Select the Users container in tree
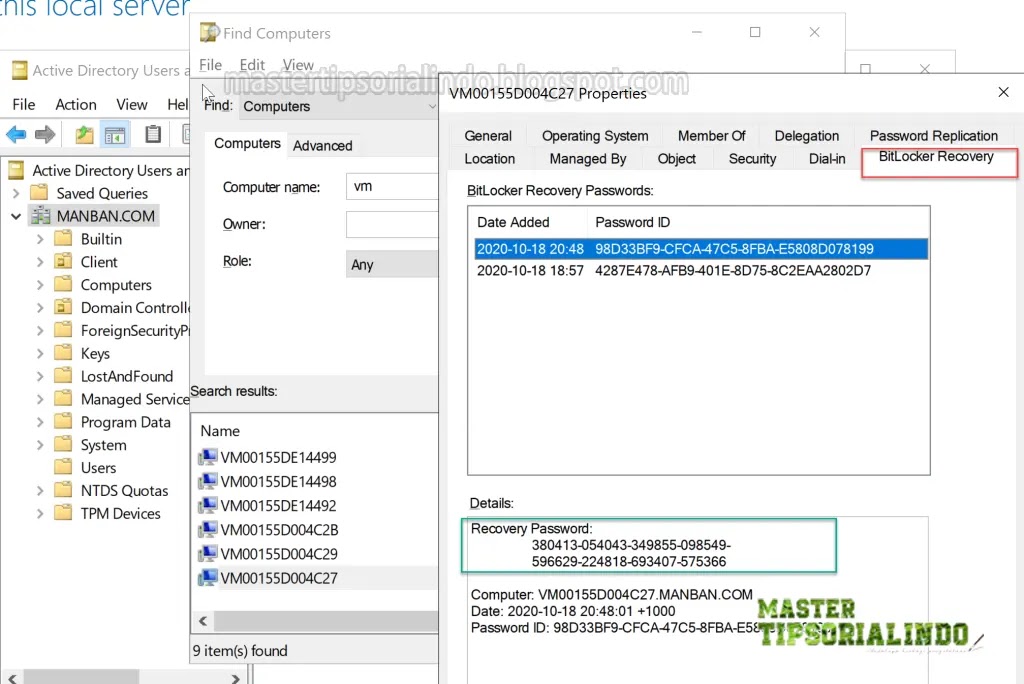This screenshot has height=684, width=1024. coord(98,468)
